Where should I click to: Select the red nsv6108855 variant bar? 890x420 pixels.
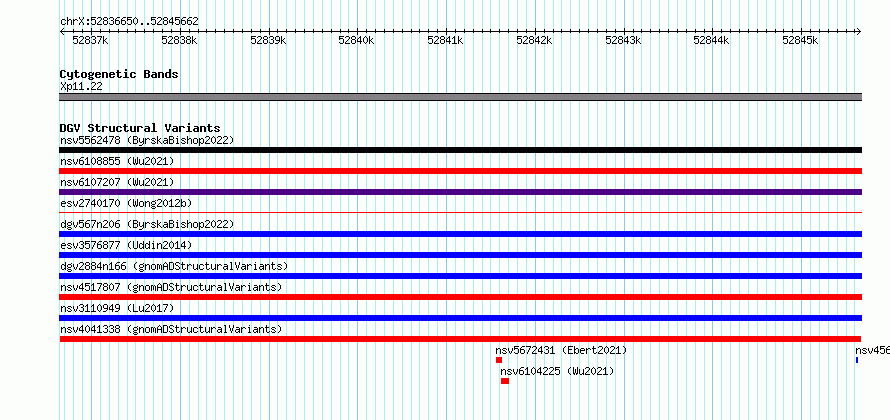(460, 171)
